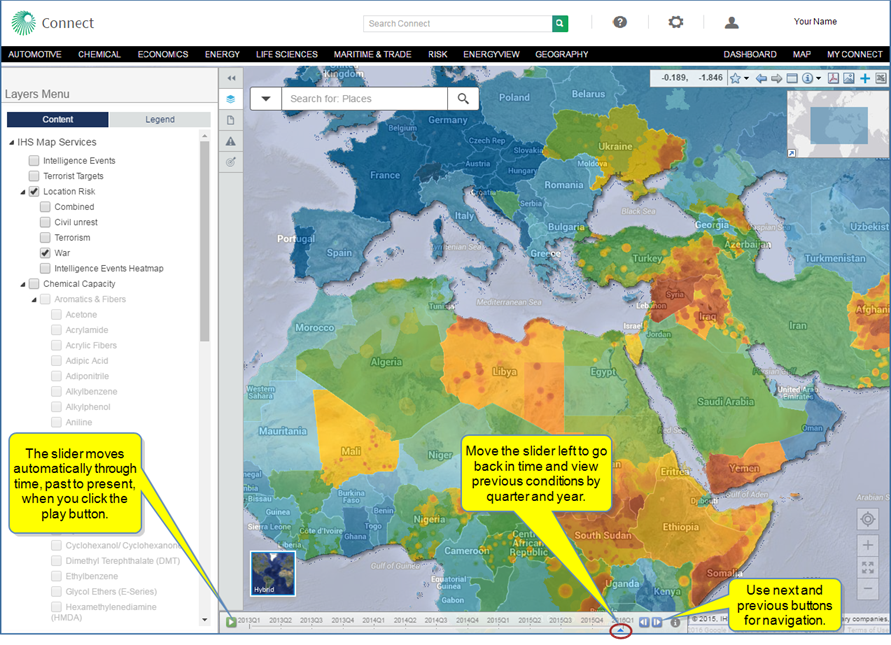This screenshot has width=891, height=645.
Task: Click the green Connect search button
Action: pos(560,23)
